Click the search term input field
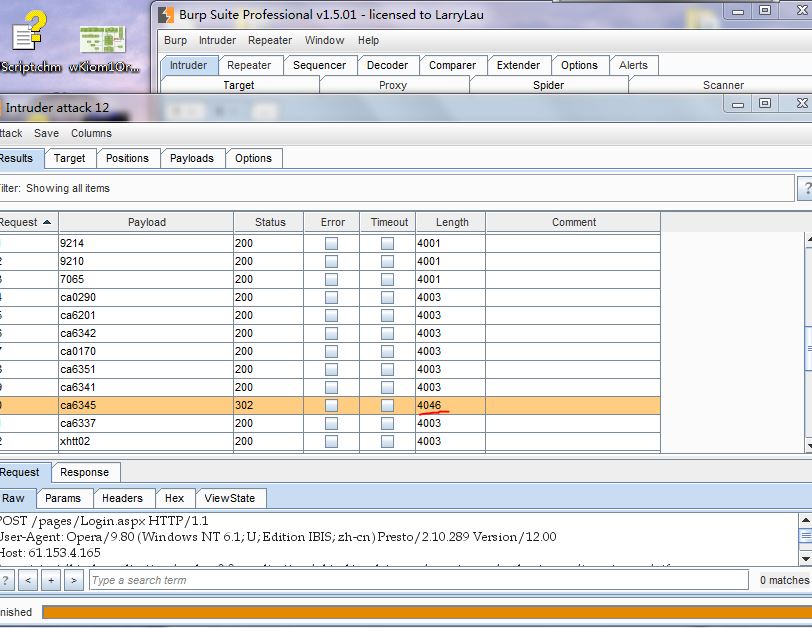The width and height of the screenshot is (812, 628). coord(418,580)
